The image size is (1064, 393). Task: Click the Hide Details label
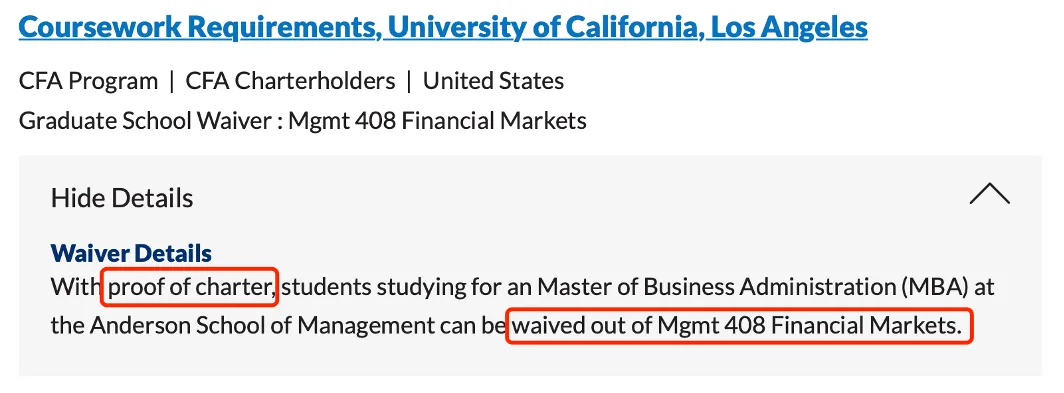click(x=122, y=198)
